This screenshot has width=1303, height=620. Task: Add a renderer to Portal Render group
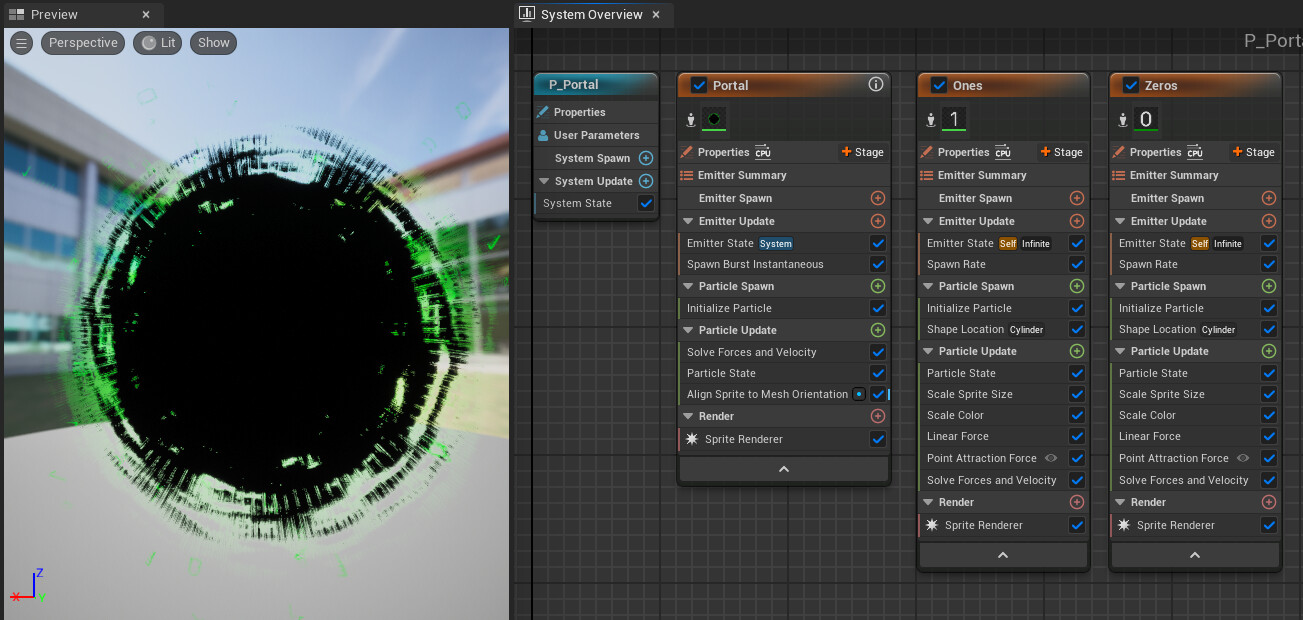coord(878,416)
